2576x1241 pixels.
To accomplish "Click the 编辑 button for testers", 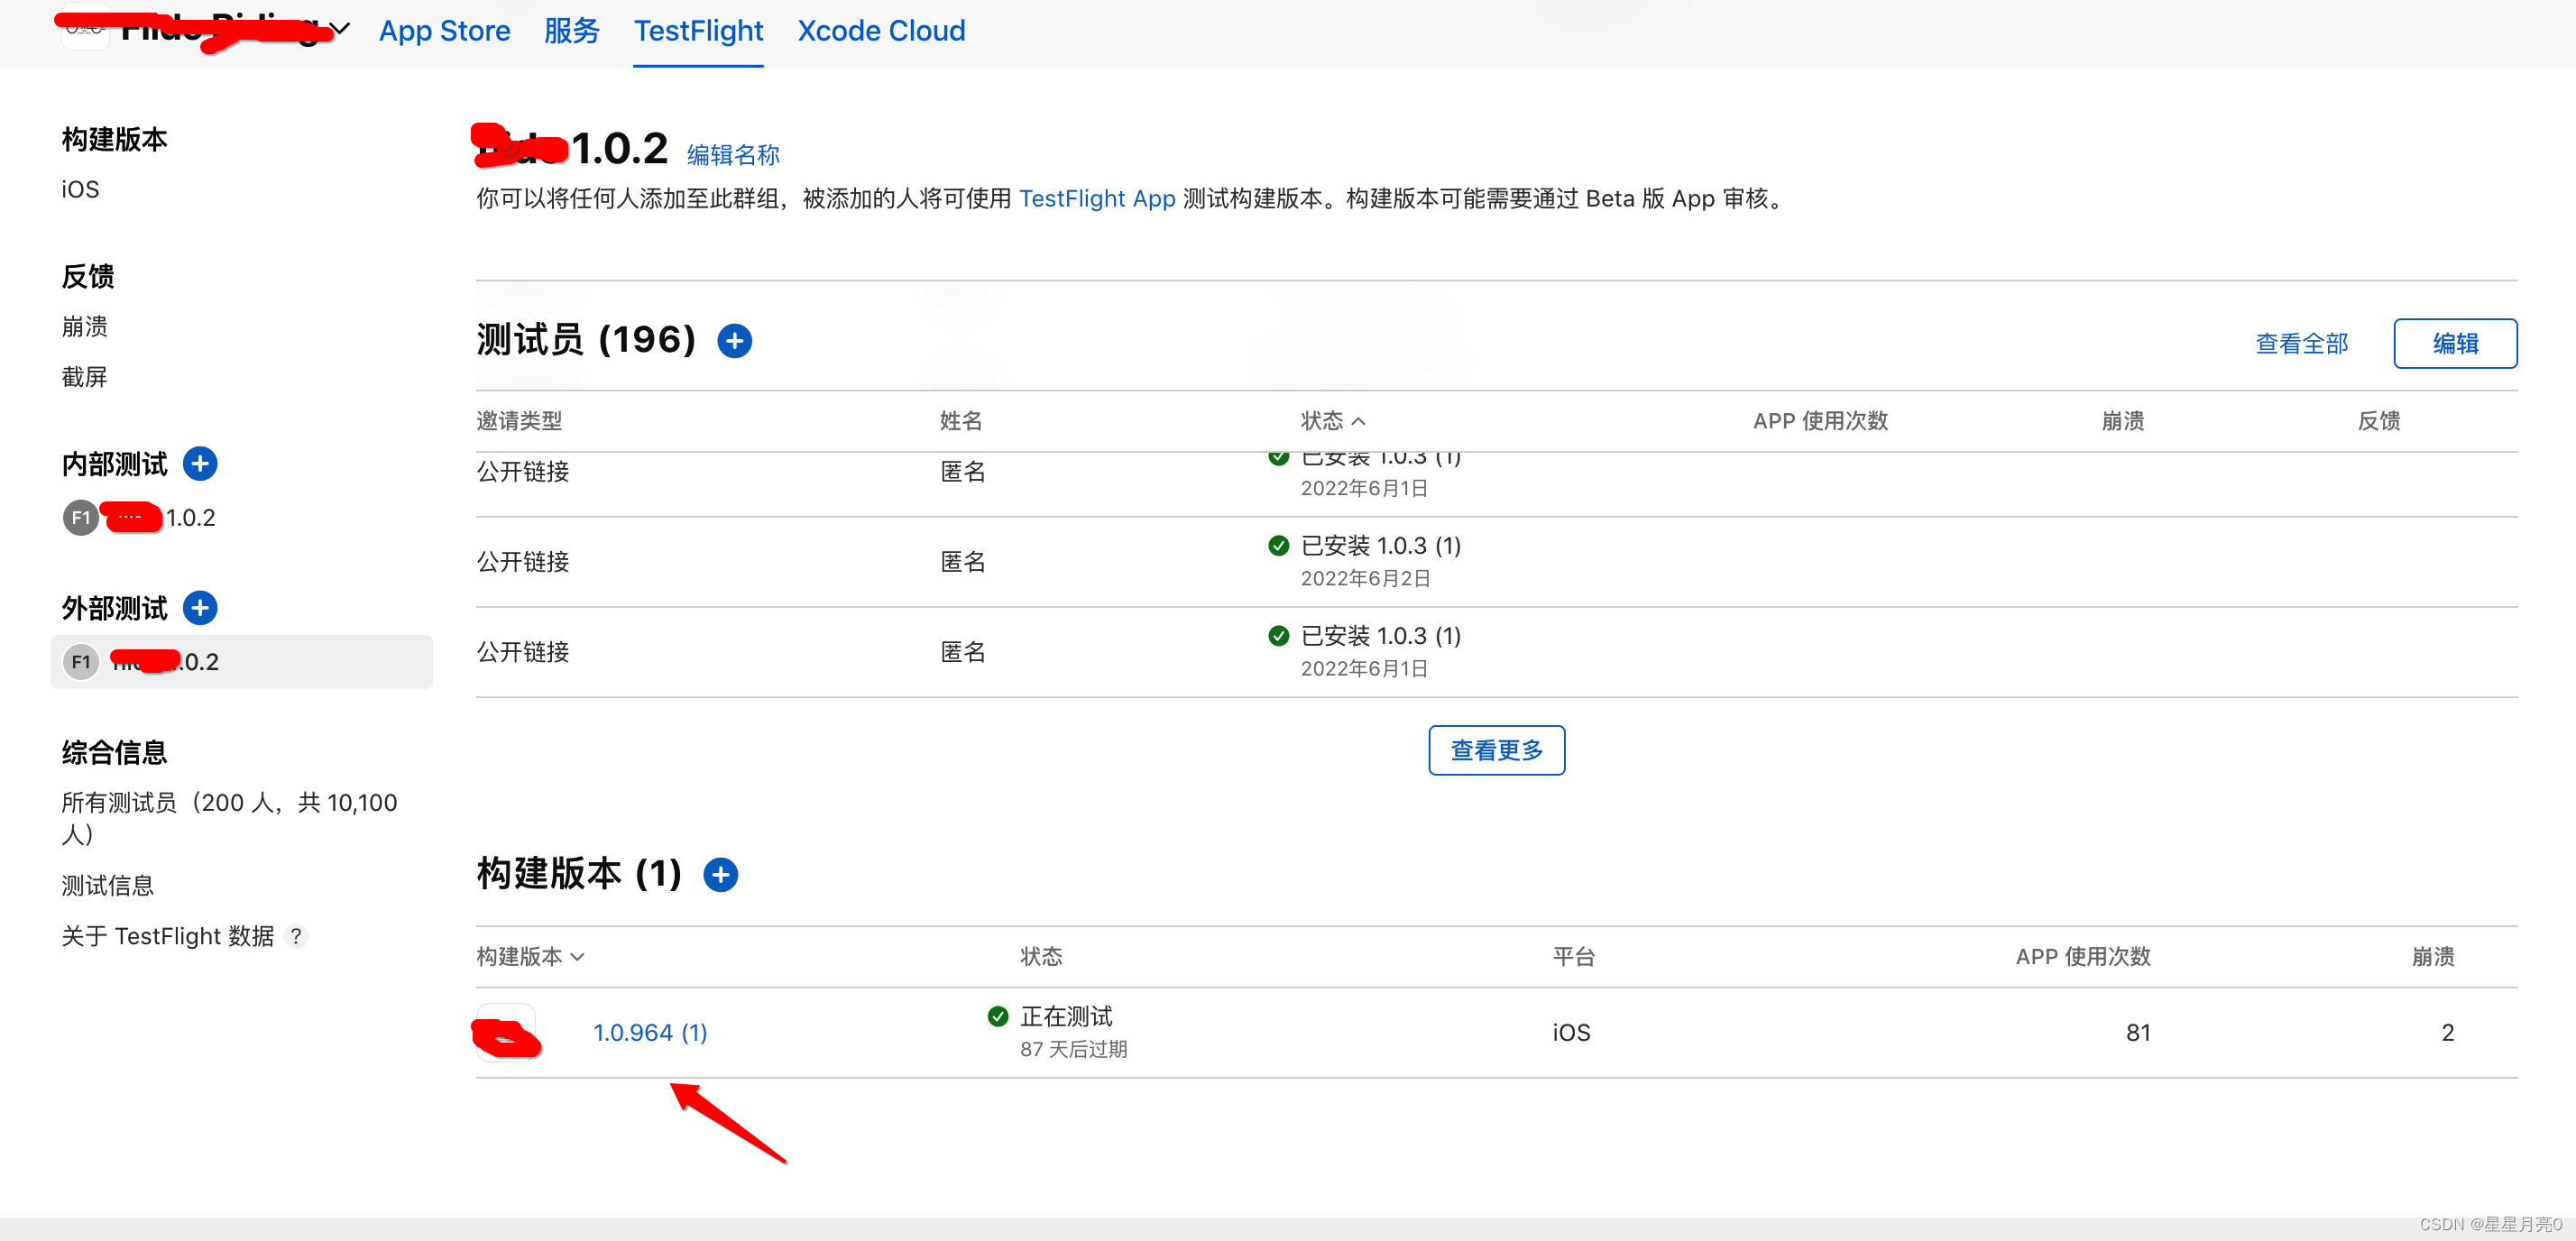I will 2454,344.
